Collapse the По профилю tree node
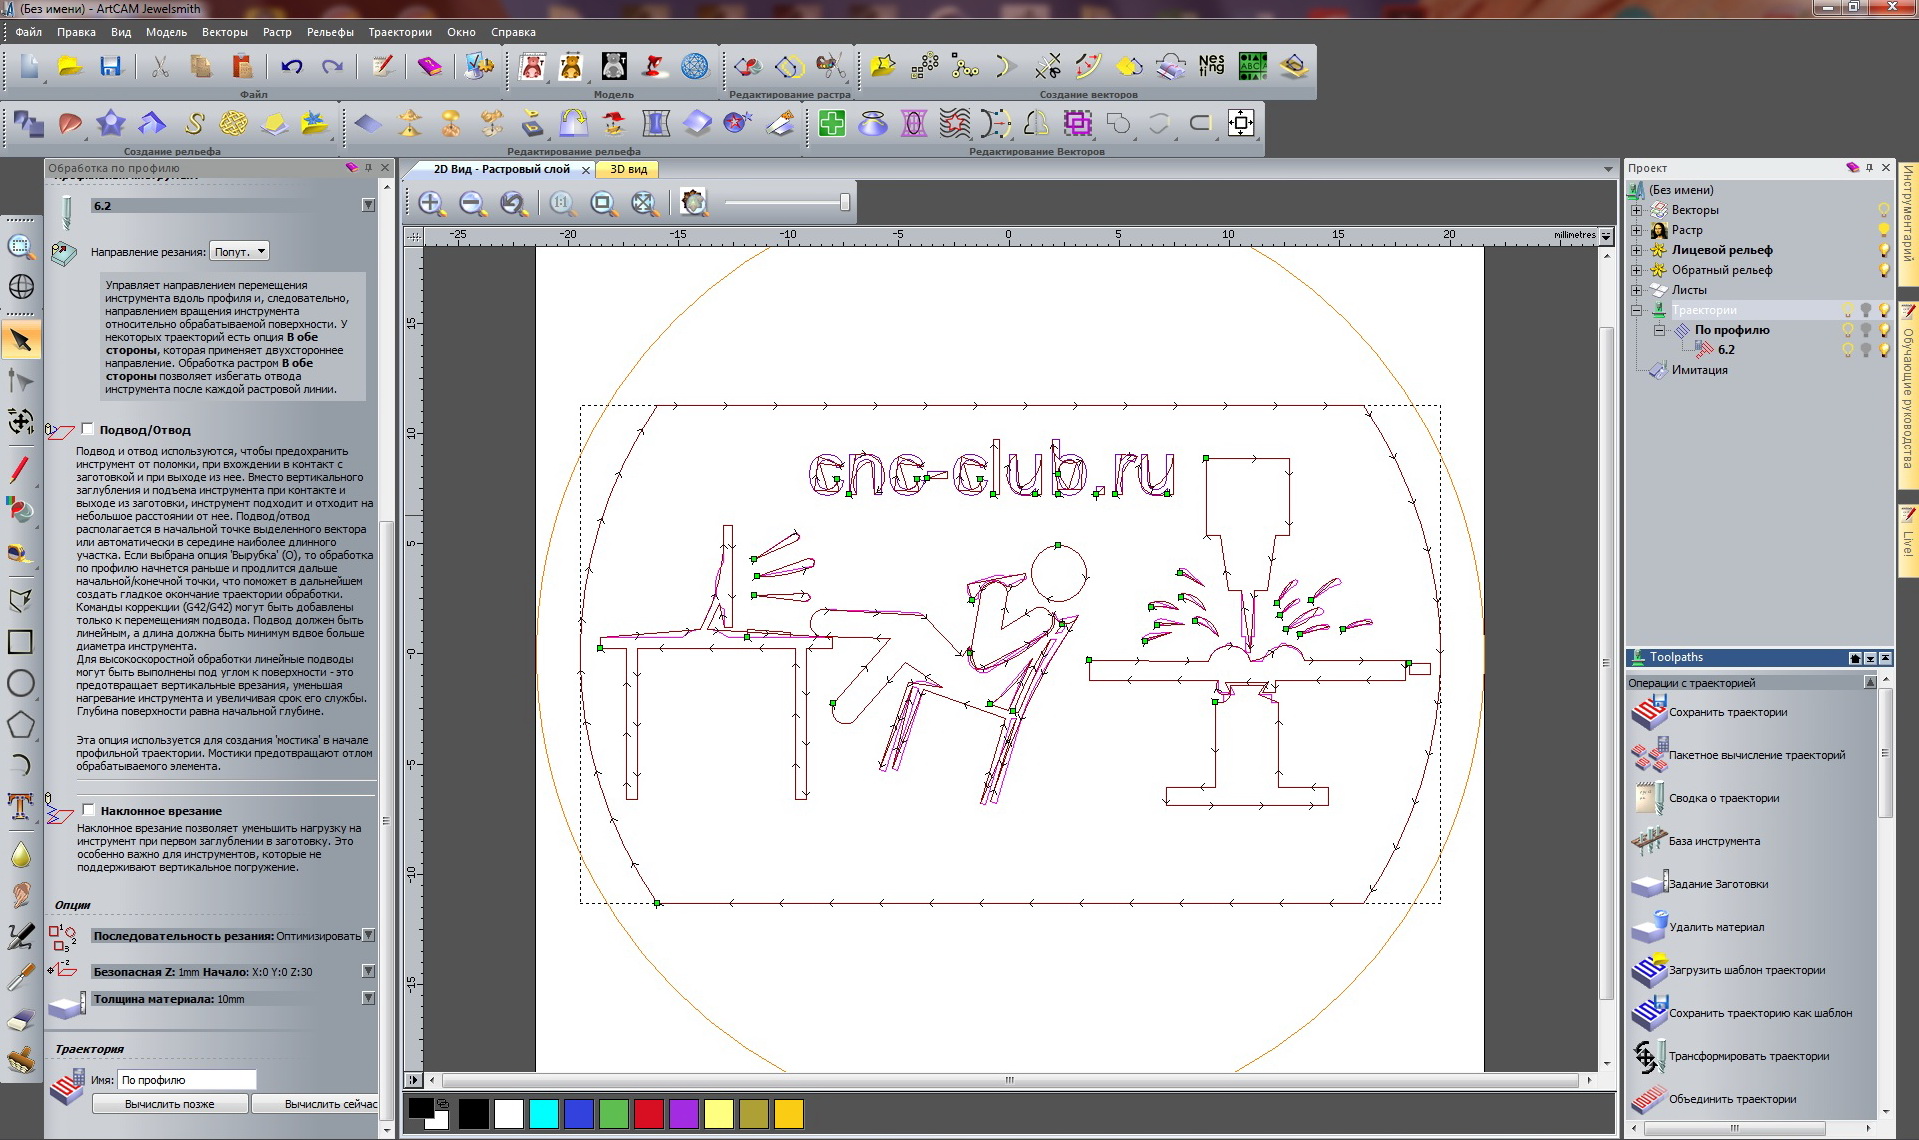This screenshot has height=1140, width=1919. tap(1659, 330)
